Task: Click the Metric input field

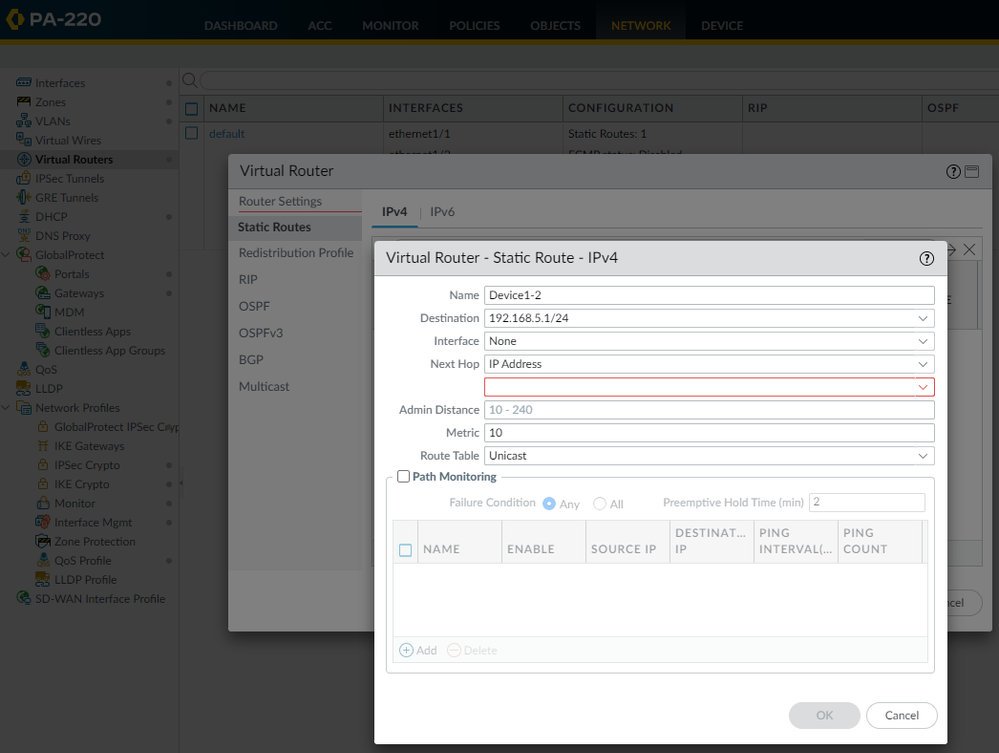Action: pyautogui.click(x=708, y=433)
